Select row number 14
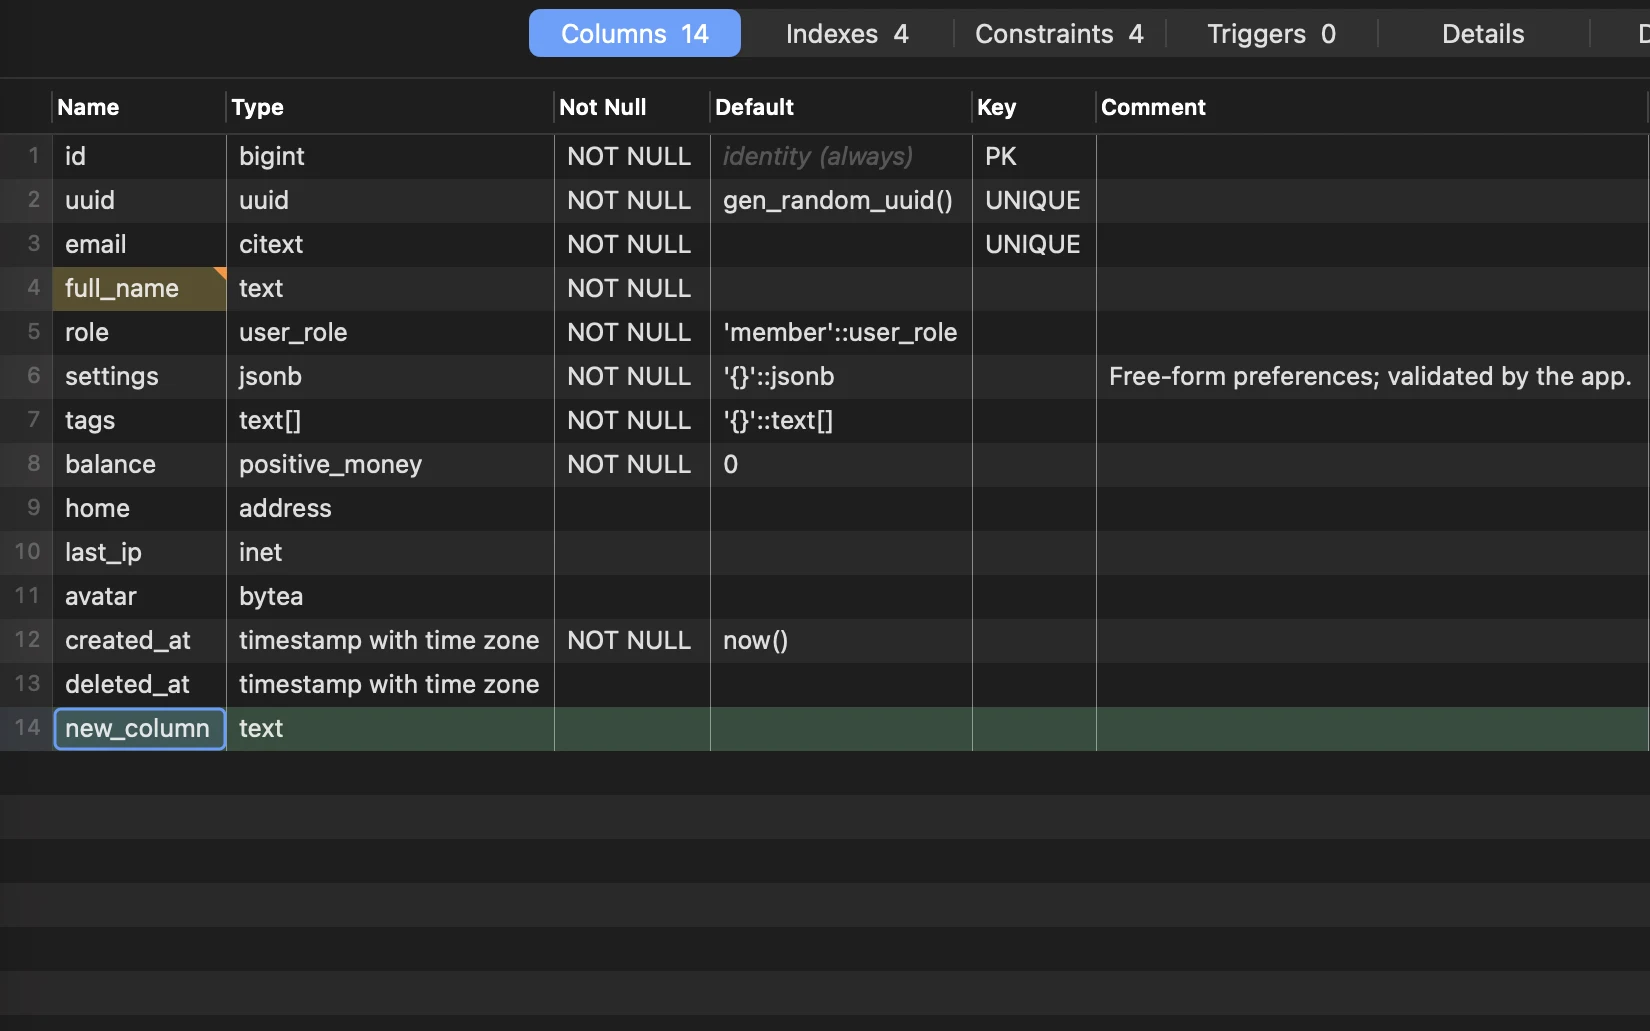Screen dimensions: 1650x1031 pyautogui.click(x=27, y=728)
